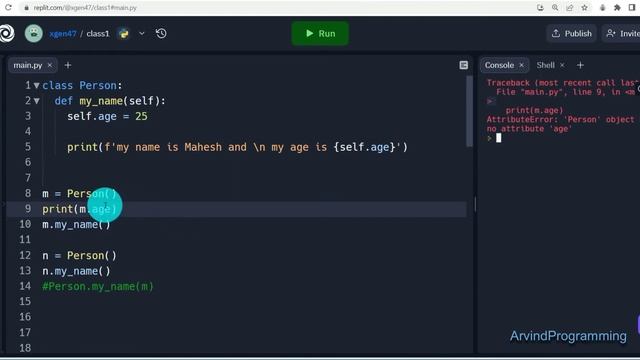640x360 pixels.
Task: Click the class1 repl name
Action: click(98, 33)
